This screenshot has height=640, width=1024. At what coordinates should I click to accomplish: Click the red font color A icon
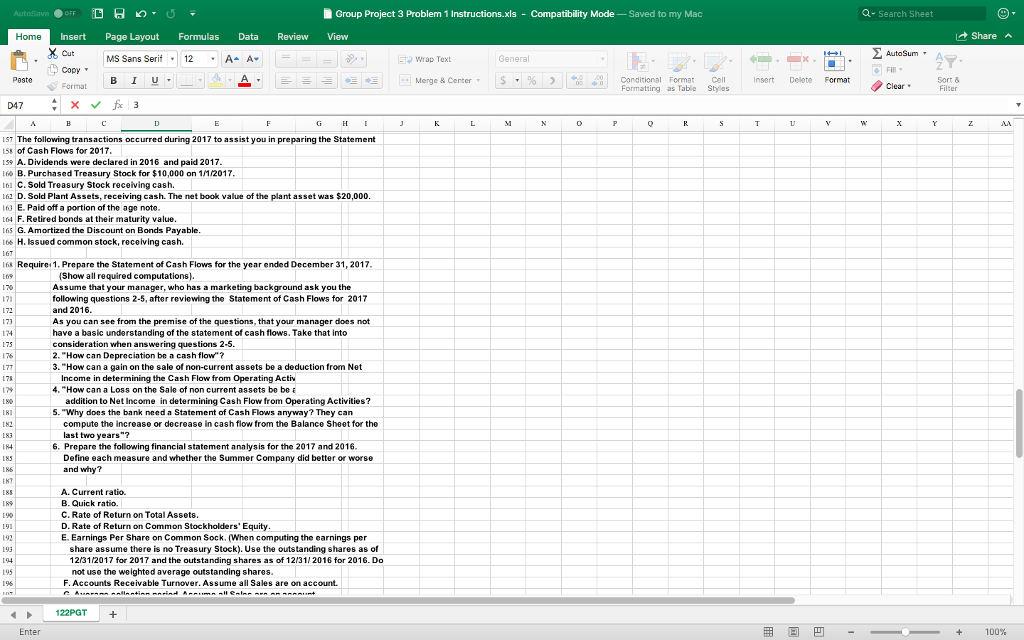point(245,80)
